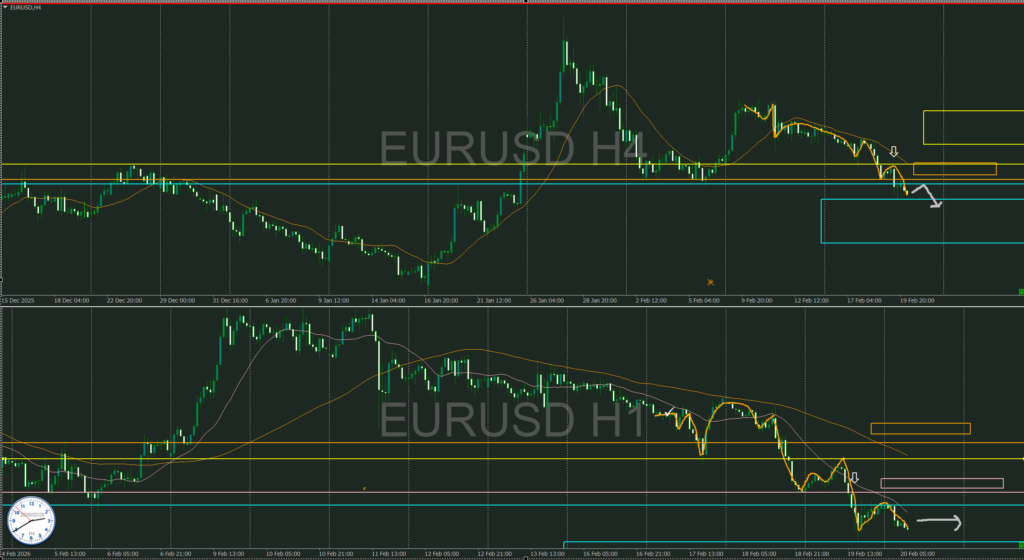The image size is (1024, 560).
Task: Click the white down arrow on H4 chart
Action: (894, 152)
